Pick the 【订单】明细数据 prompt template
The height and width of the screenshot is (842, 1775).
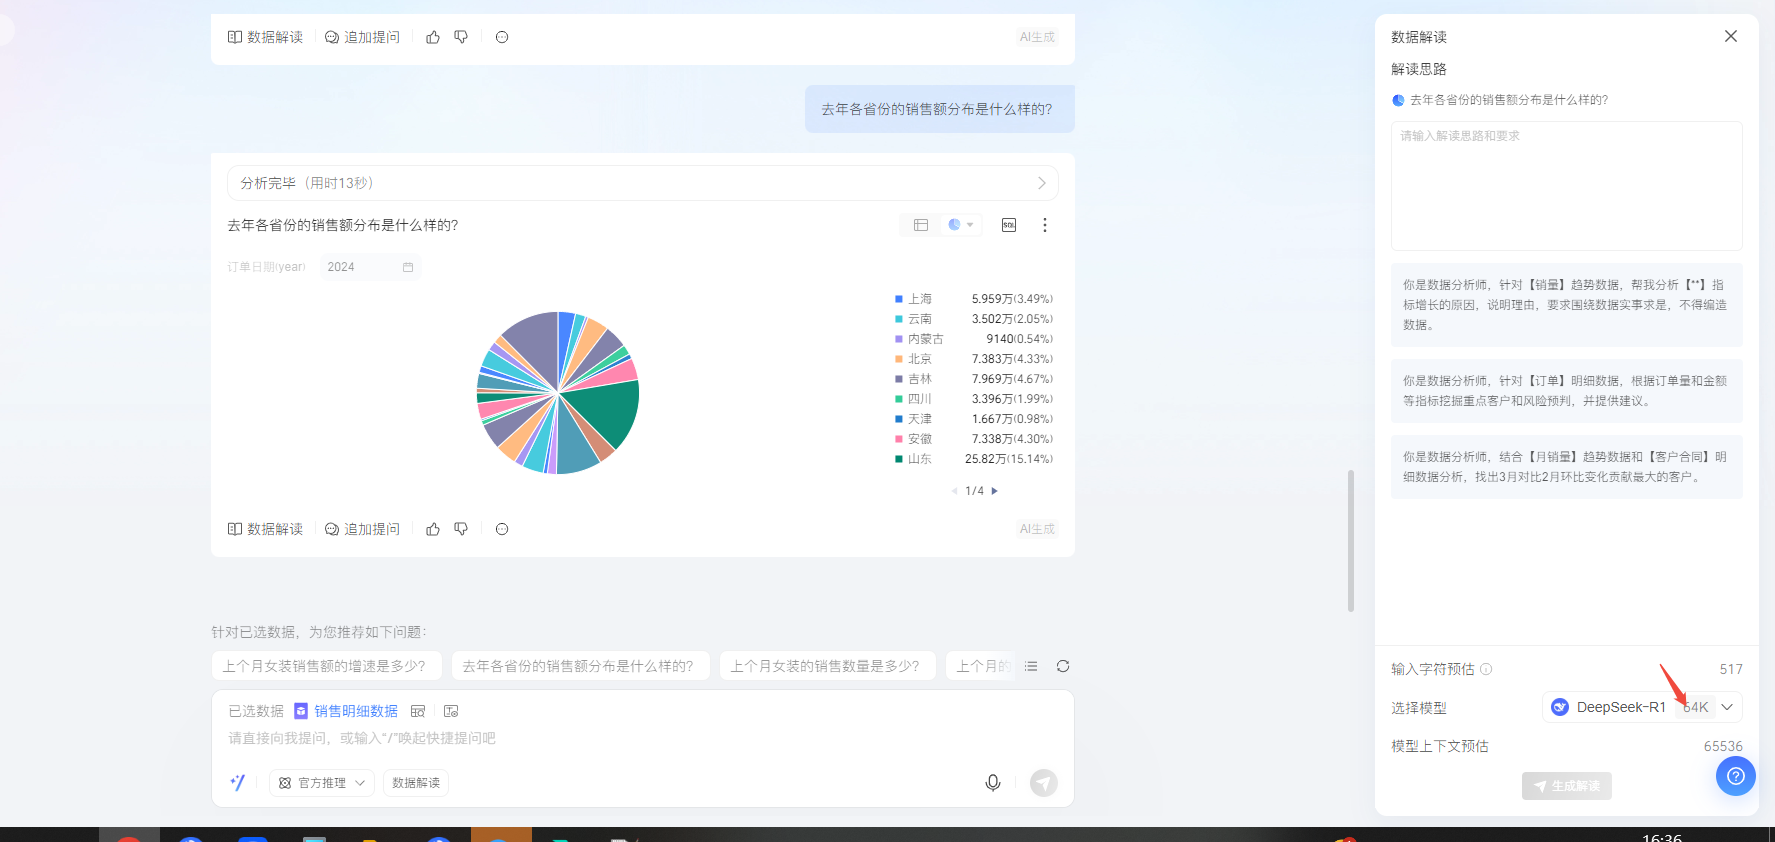1566,391
